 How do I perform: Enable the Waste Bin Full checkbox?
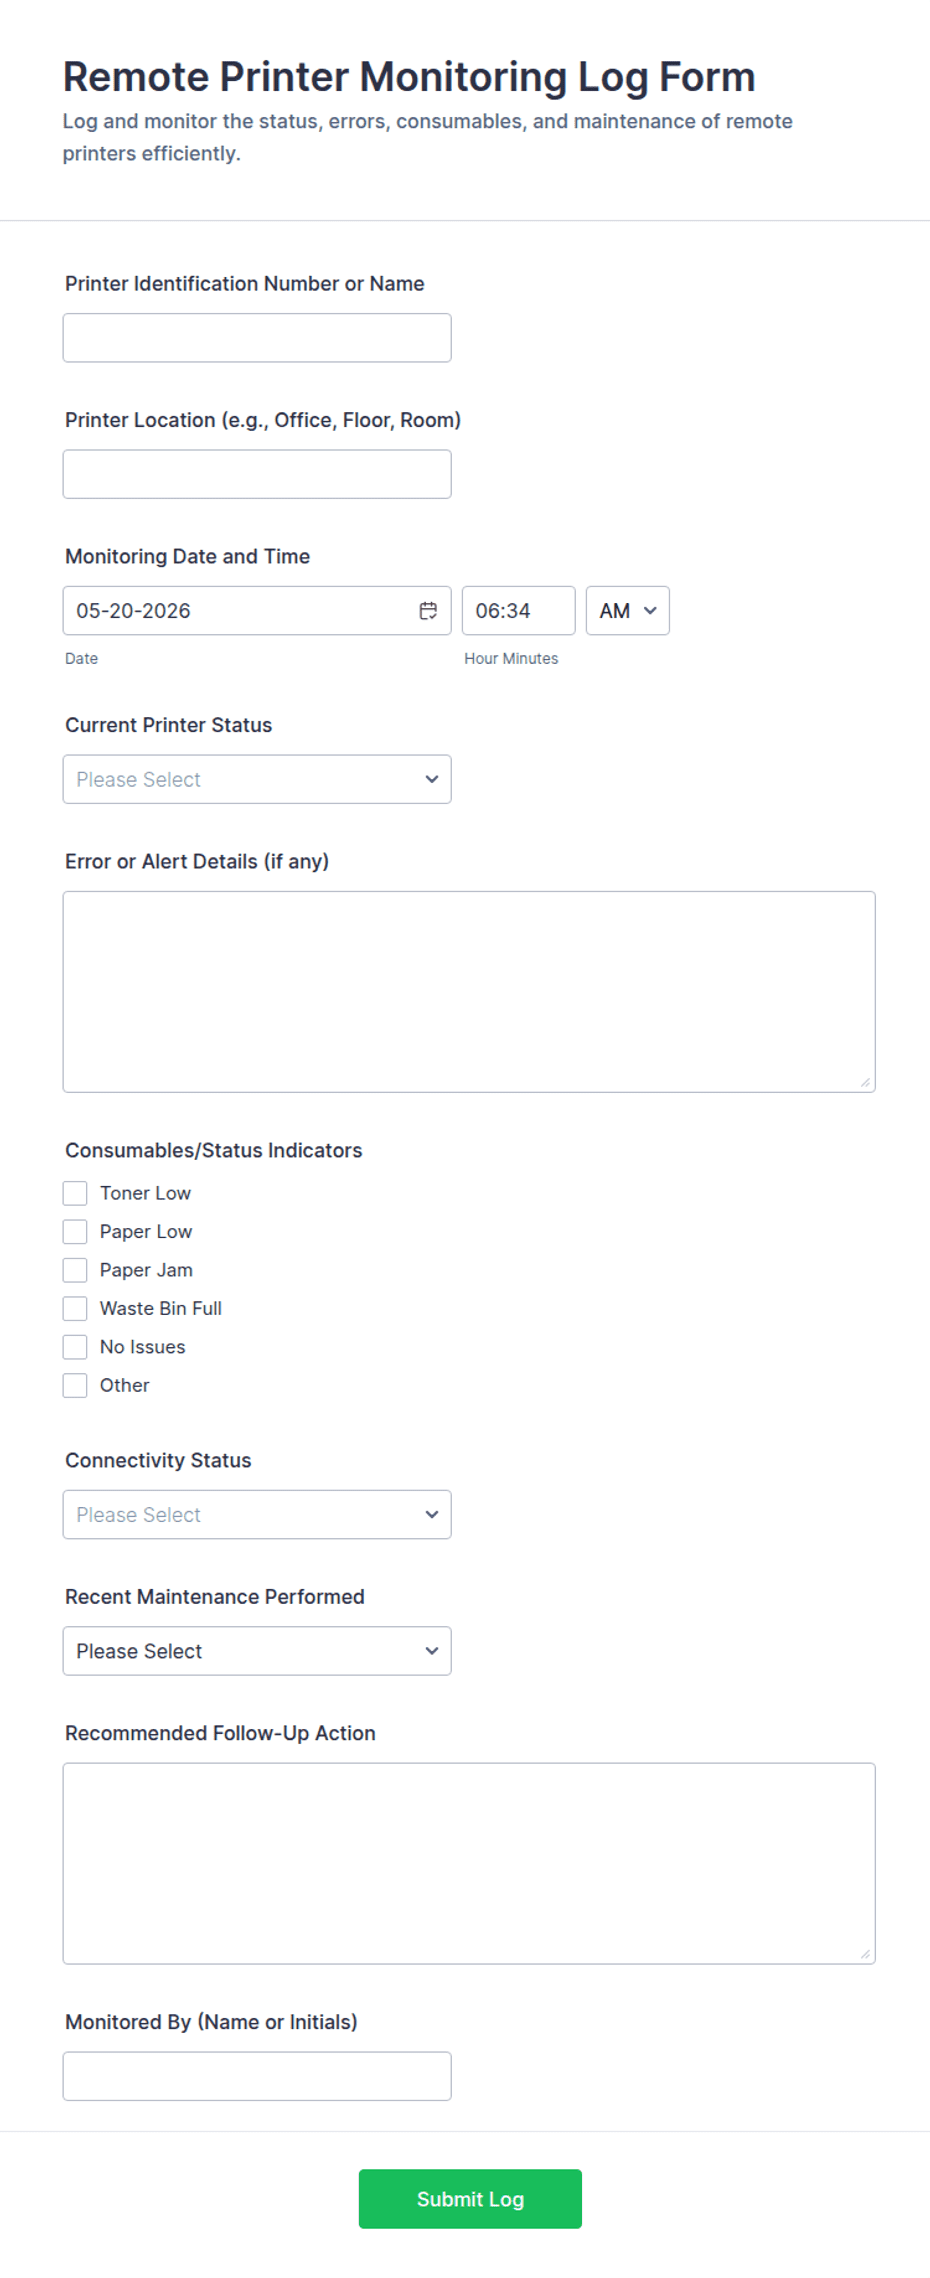(x=75, y=1308)
